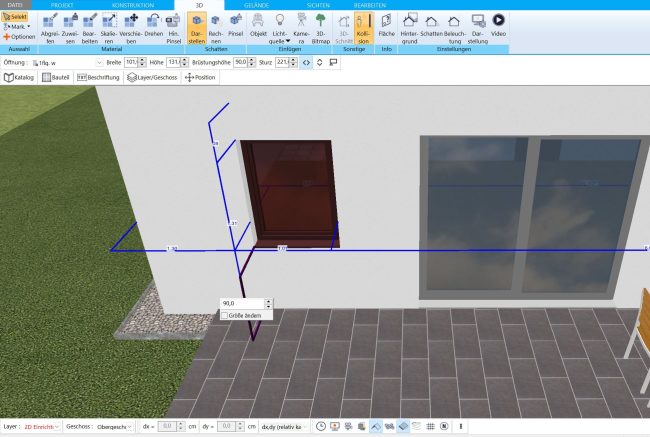
Task: Open the Layer/Geschoss button
Action: [152, 78]
